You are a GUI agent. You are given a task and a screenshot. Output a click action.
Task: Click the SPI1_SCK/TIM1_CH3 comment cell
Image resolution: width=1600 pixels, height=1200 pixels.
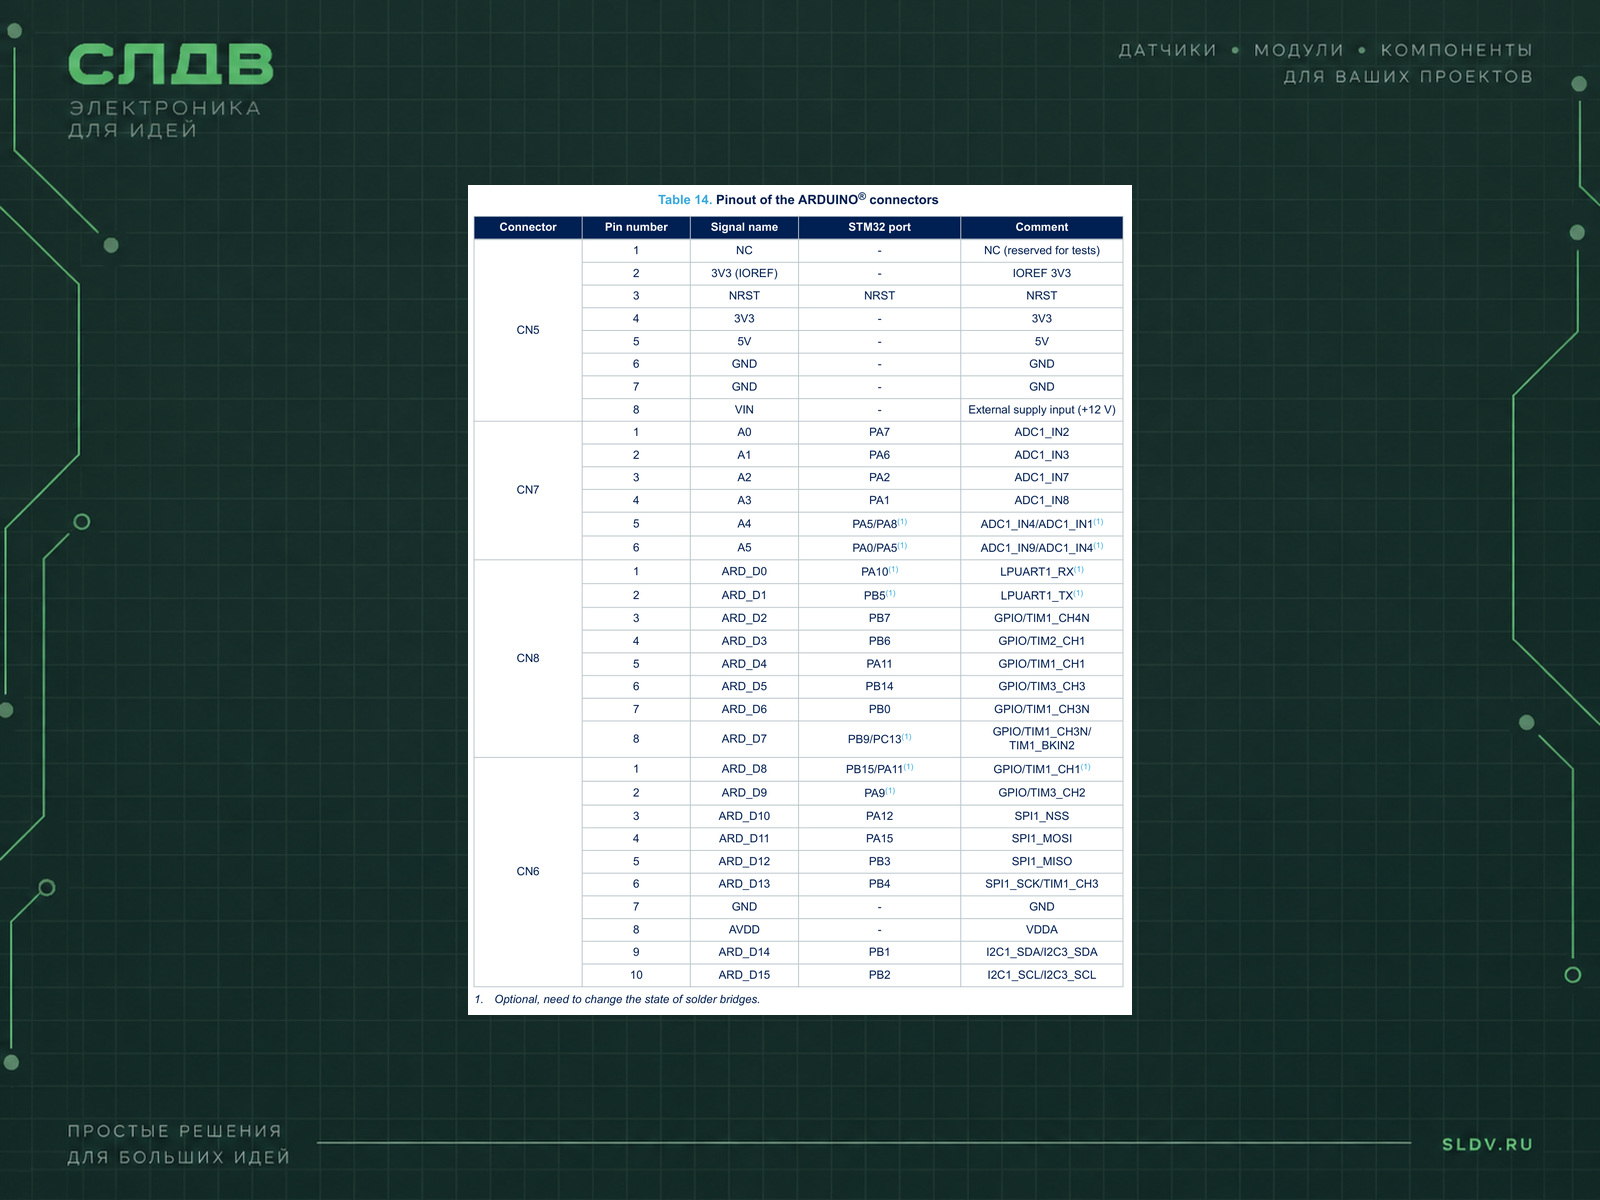pyautogui.click(x=1042, y=884)
